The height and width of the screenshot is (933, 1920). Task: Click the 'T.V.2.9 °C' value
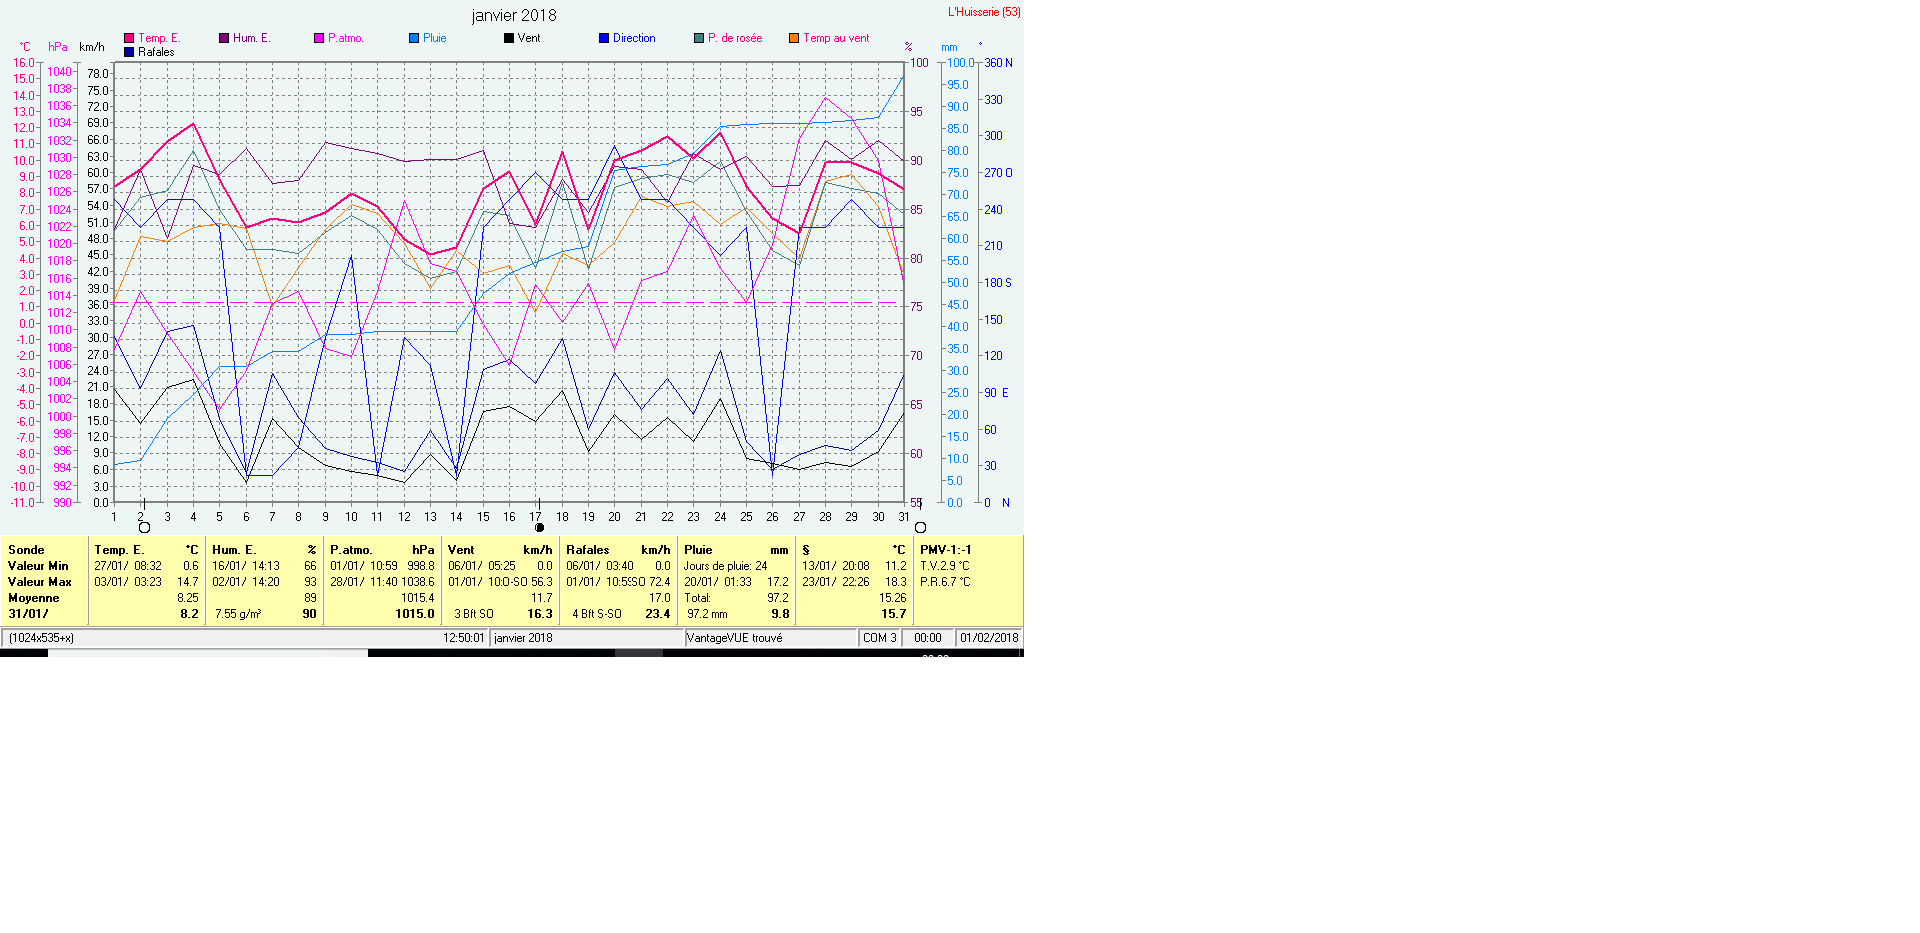point(945,566)
